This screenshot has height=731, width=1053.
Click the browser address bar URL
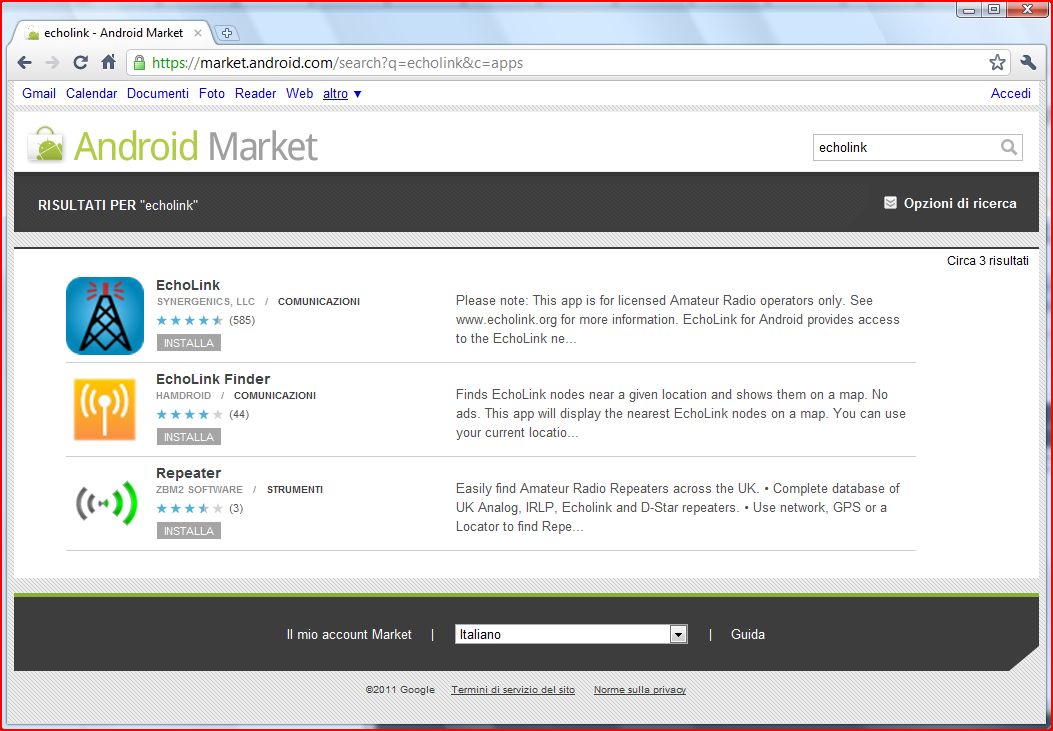(x=337, y=63)
